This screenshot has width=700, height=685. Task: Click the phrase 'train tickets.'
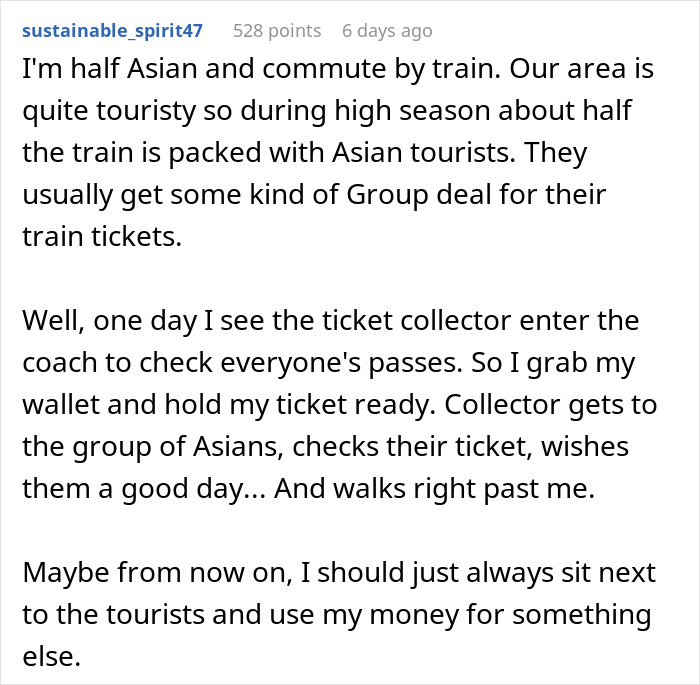[x=102, y=236]
